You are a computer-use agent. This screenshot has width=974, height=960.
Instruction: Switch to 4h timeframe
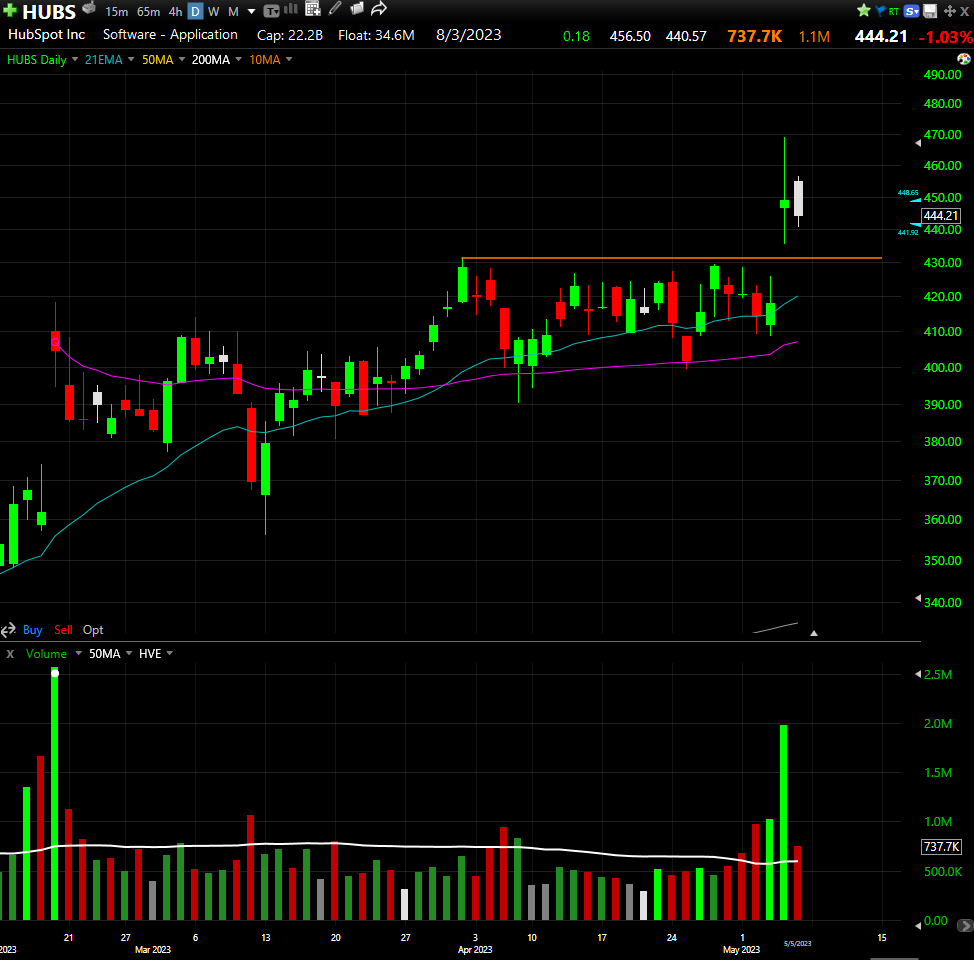(x=175, y=12)
